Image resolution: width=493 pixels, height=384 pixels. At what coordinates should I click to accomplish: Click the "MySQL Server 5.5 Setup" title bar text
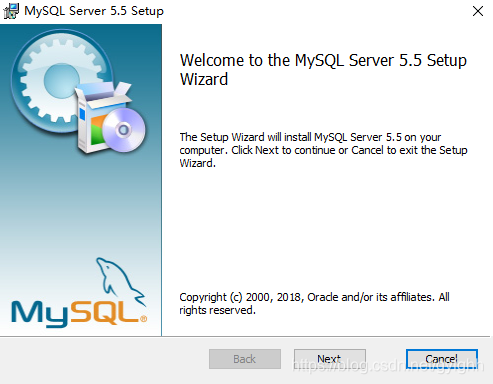(x=94, y=11)
